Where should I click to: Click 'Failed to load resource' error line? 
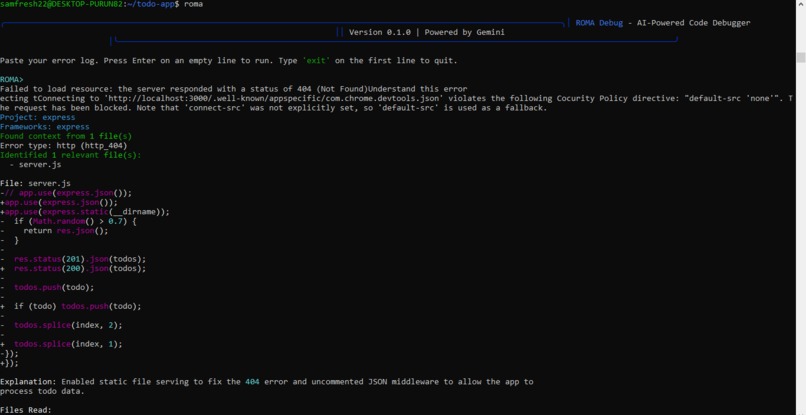(233, 89)
